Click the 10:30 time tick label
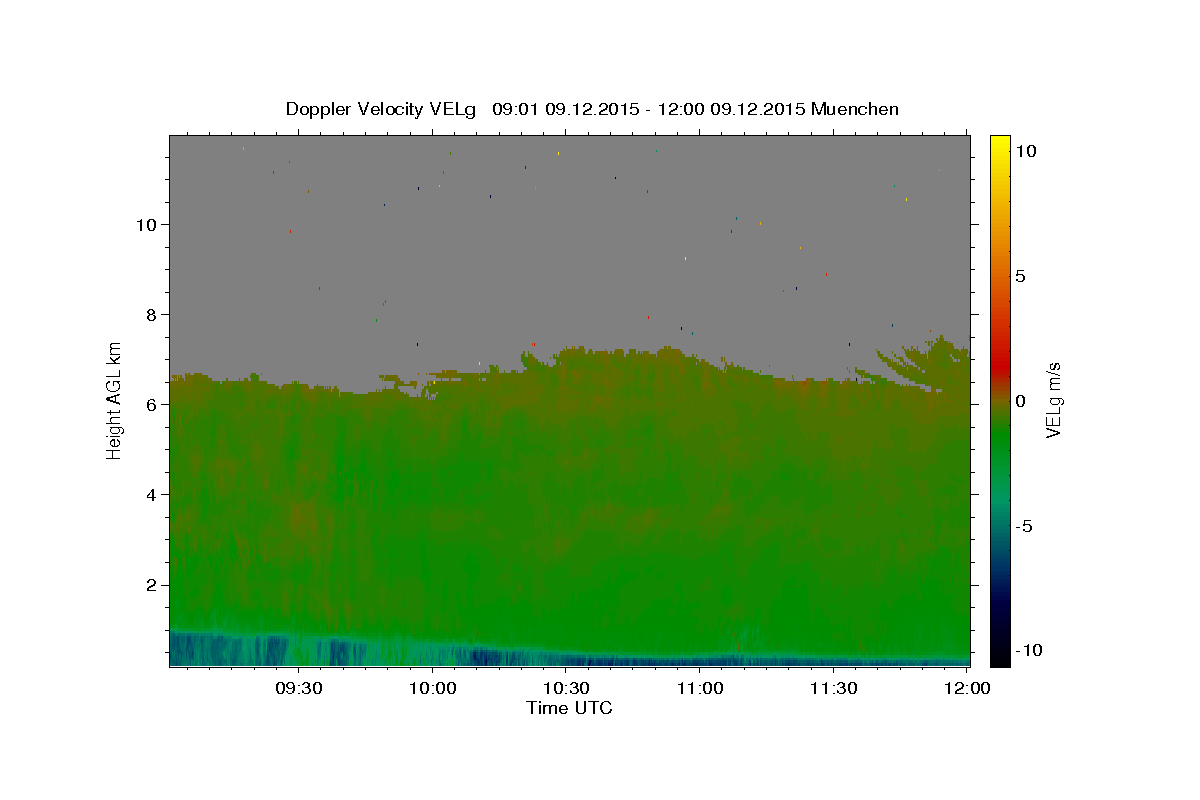 [566, 688]
